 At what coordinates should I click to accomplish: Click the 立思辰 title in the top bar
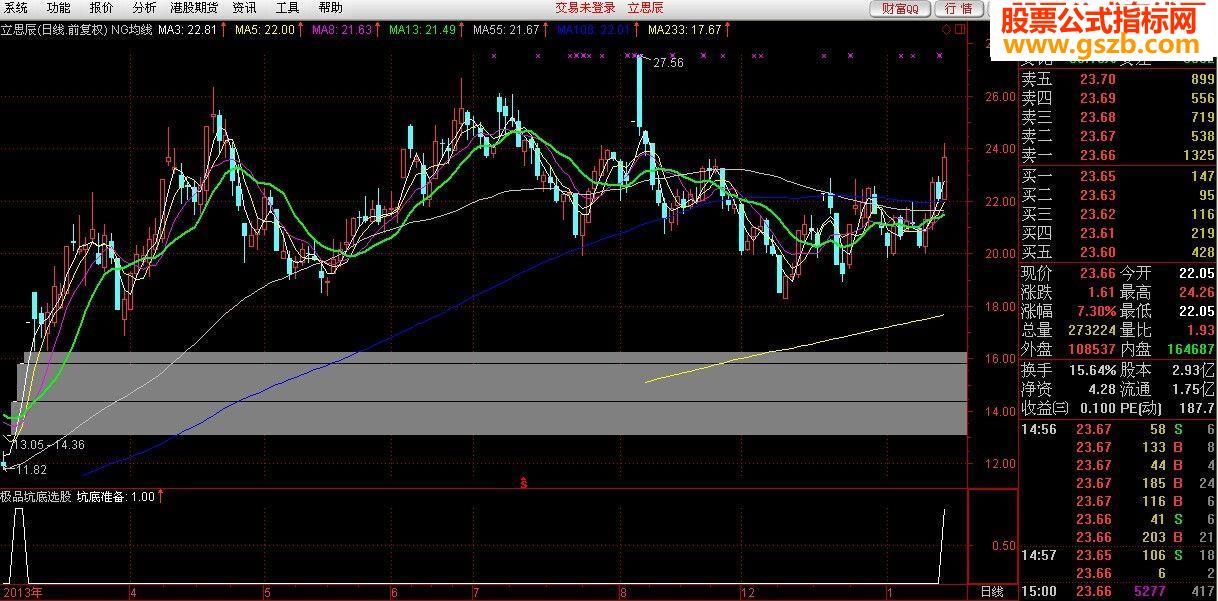[645, 7]
